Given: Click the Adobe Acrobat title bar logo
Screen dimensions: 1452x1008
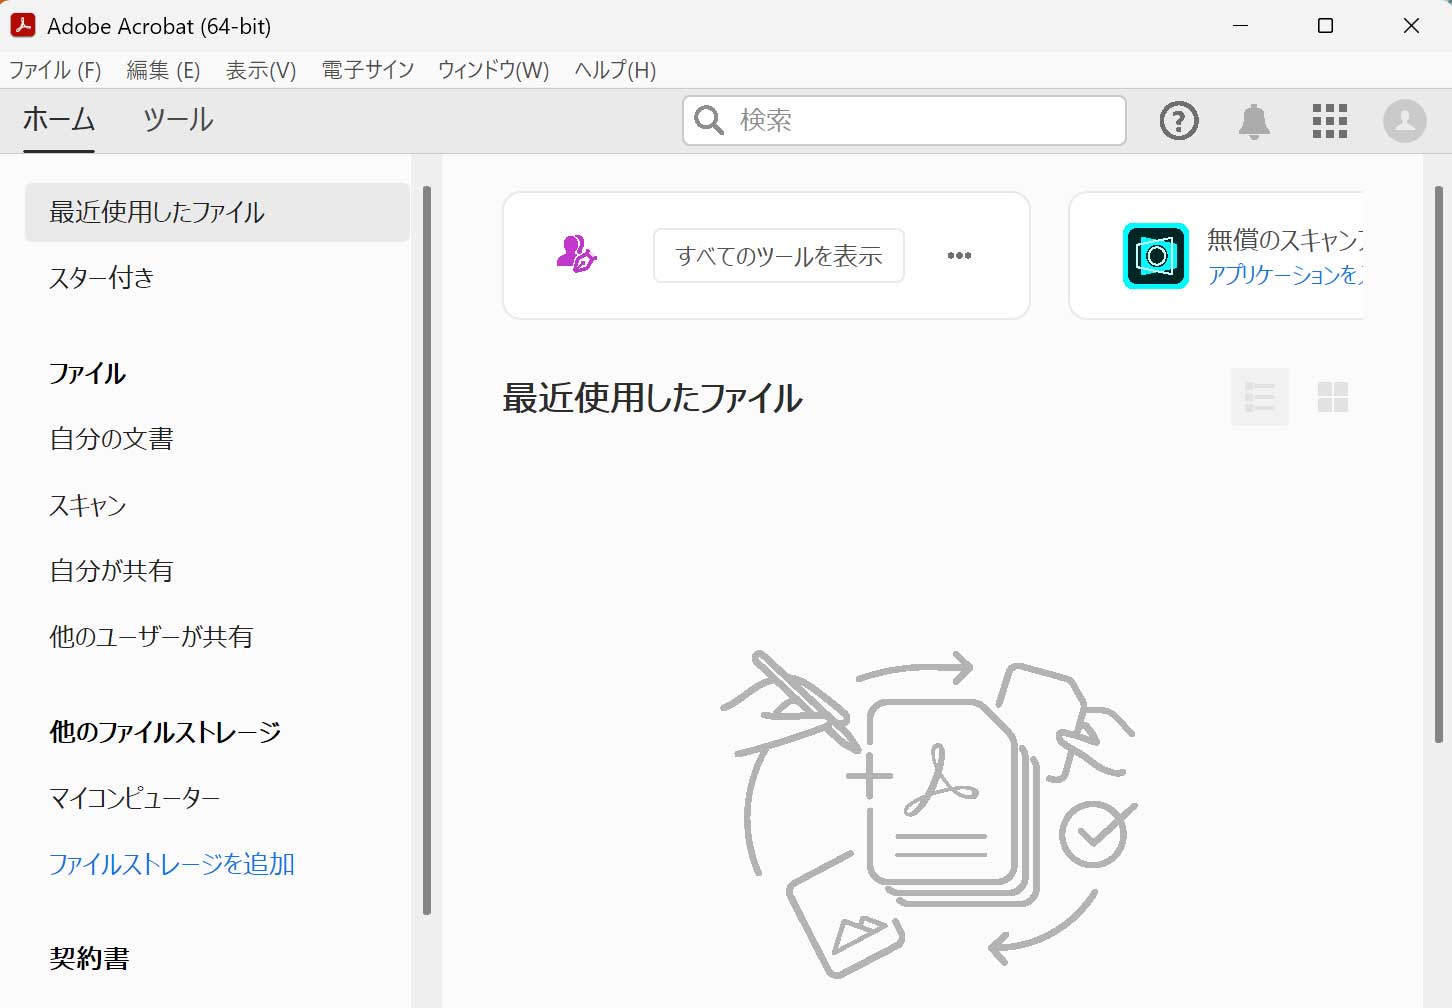Looking at the screenshot, I should pos(23,26).
